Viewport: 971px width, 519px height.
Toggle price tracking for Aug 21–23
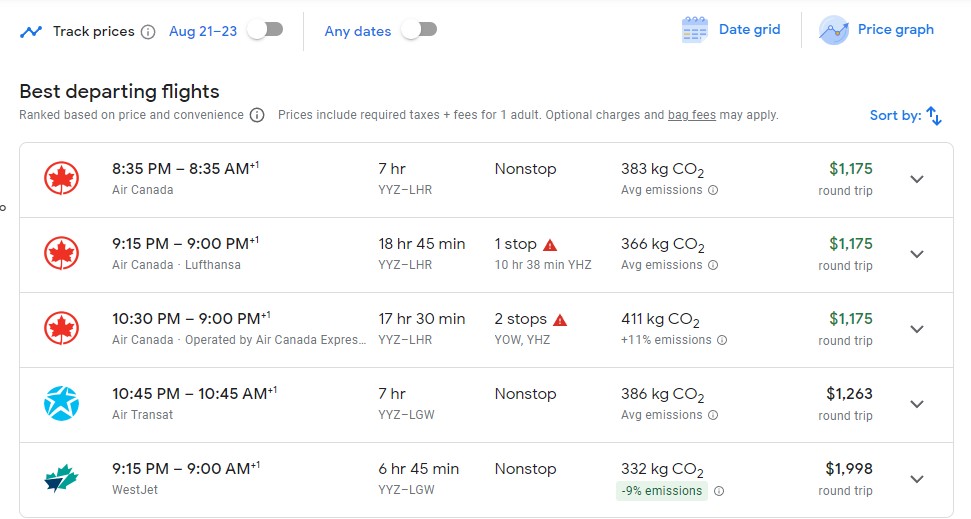pos(266,30)
